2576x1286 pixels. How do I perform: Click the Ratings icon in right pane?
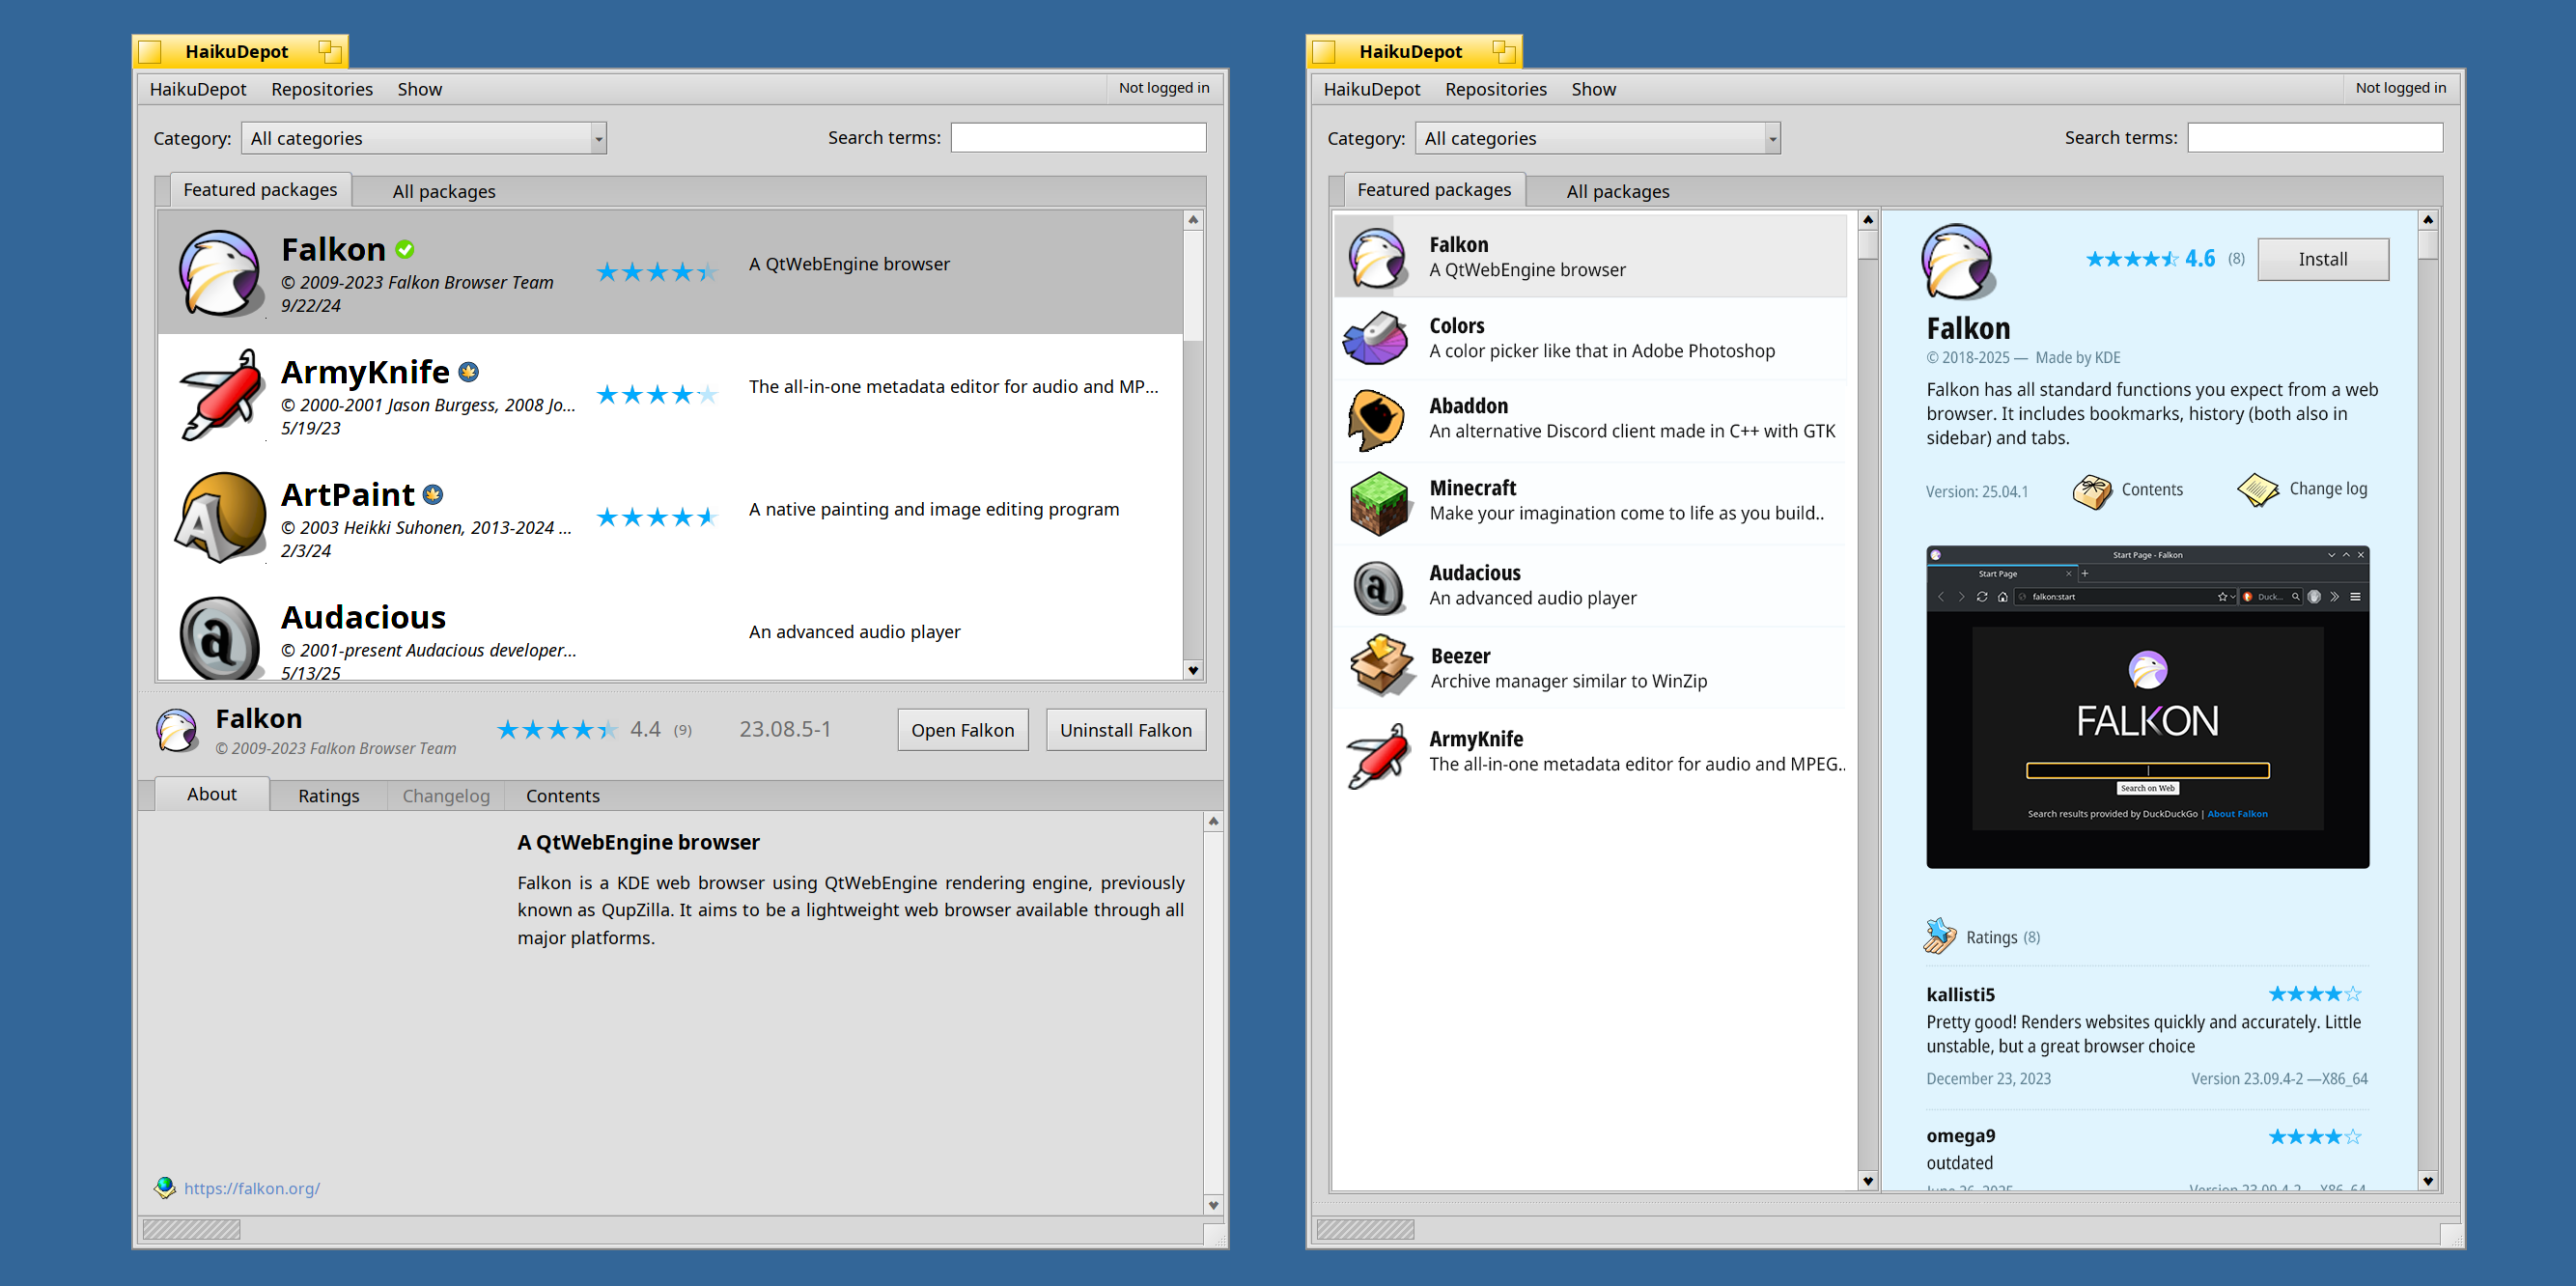tap(1940, 936)
